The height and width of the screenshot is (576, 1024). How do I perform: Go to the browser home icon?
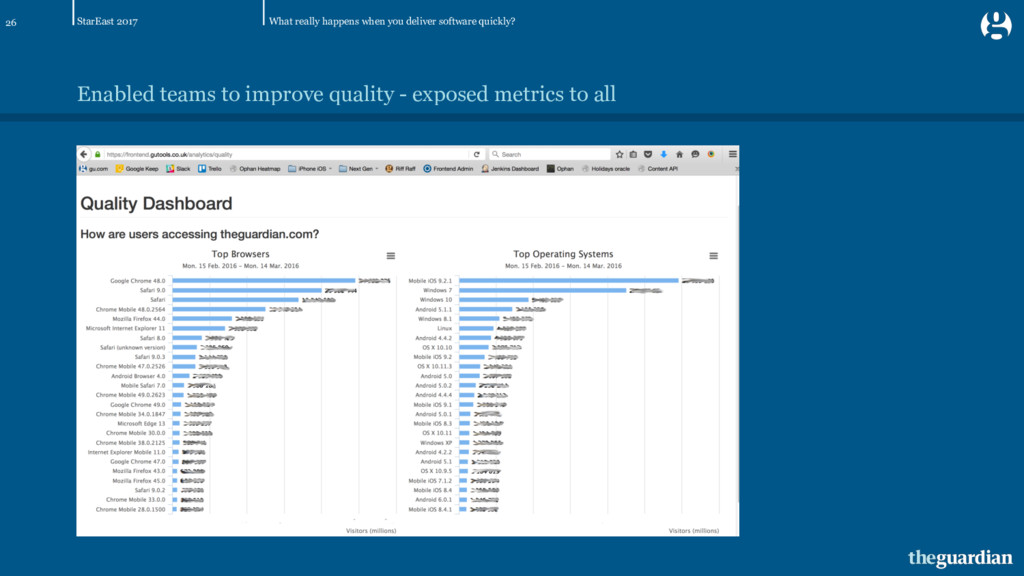tap(679, 155)
